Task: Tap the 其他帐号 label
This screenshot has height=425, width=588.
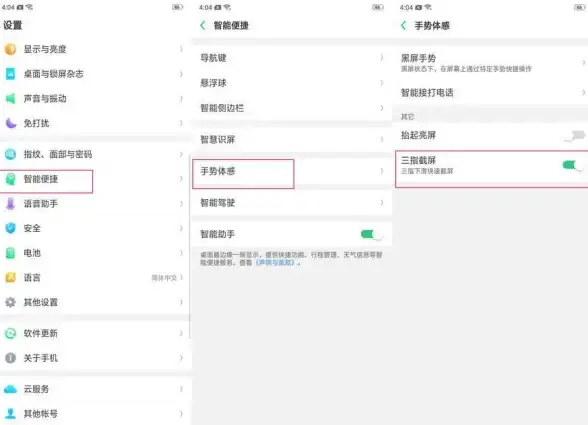Action: pyautogui.click(x=40, y=414)
